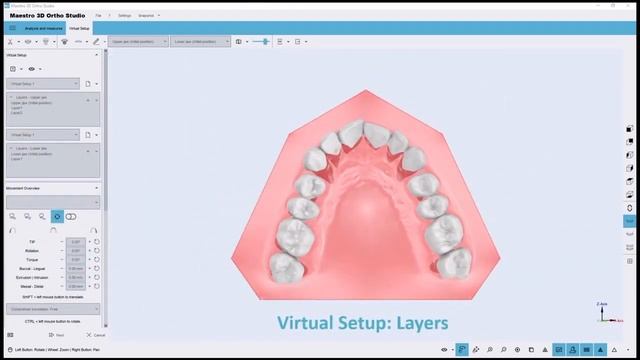Open the Settings menu
This screenshot has width=640, height=360.
pos(124,16)
